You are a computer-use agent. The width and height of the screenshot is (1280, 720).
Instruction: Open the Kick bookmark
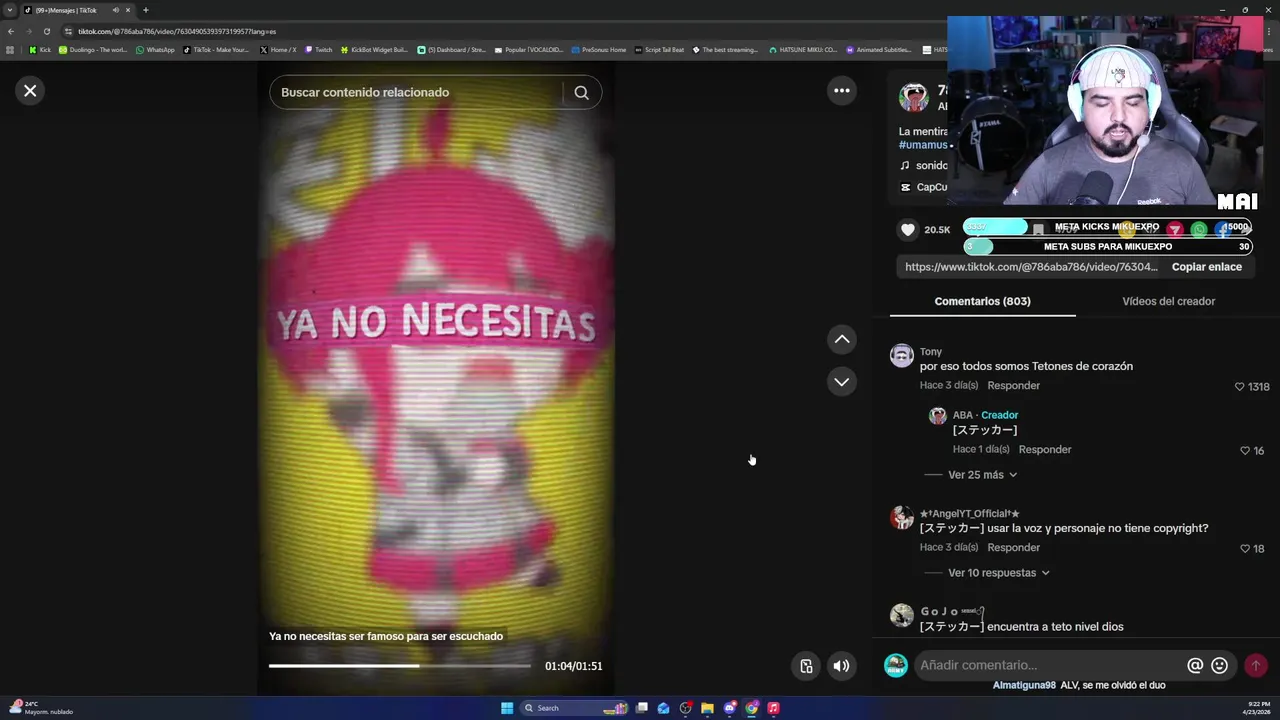pos(40,50)
